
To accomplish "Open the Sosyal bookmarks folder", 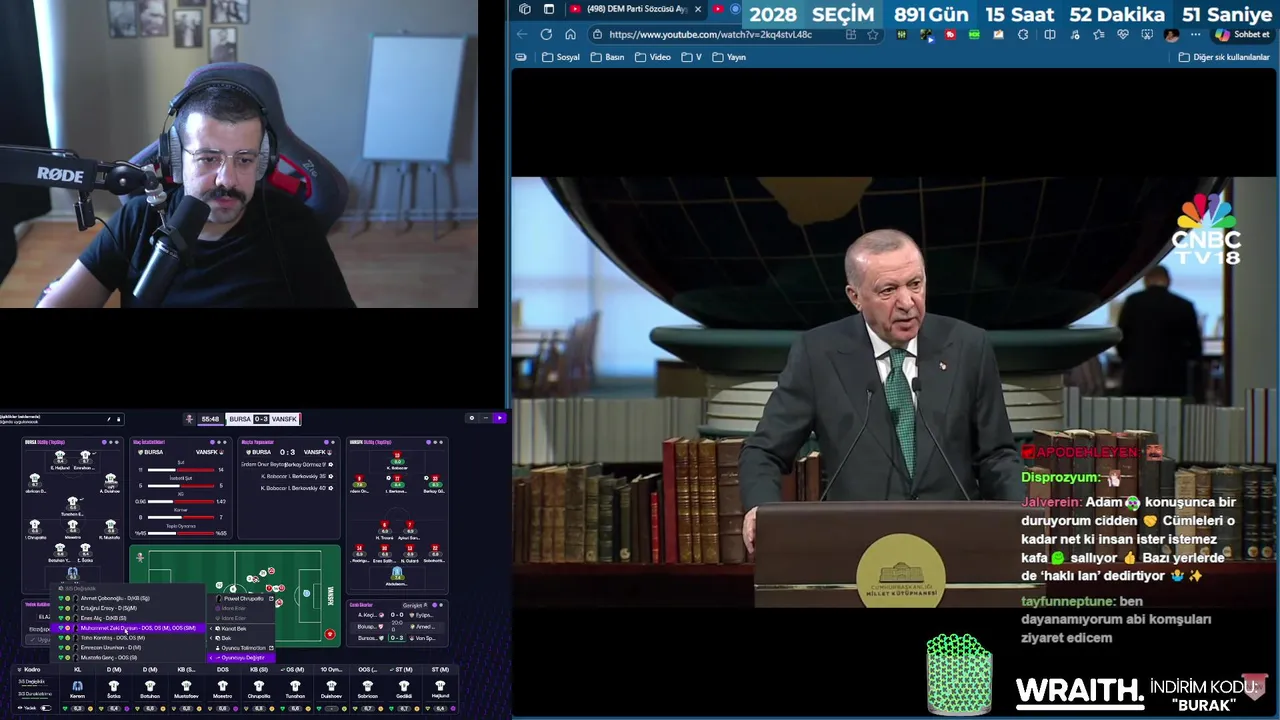I will (x=561, y=57).
